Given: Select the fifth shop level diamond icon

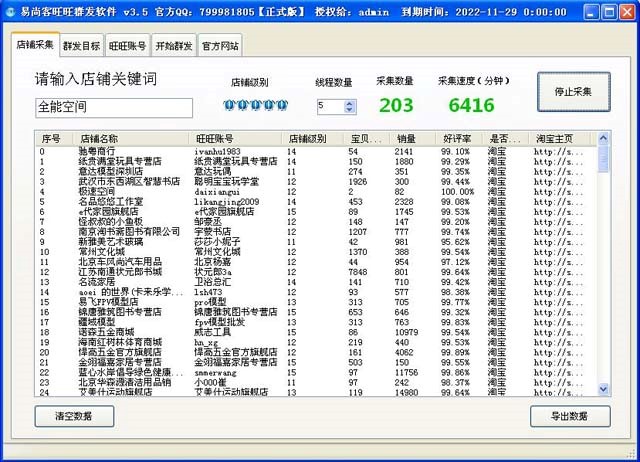Looking at the screenshot, I should pos(282,105).
